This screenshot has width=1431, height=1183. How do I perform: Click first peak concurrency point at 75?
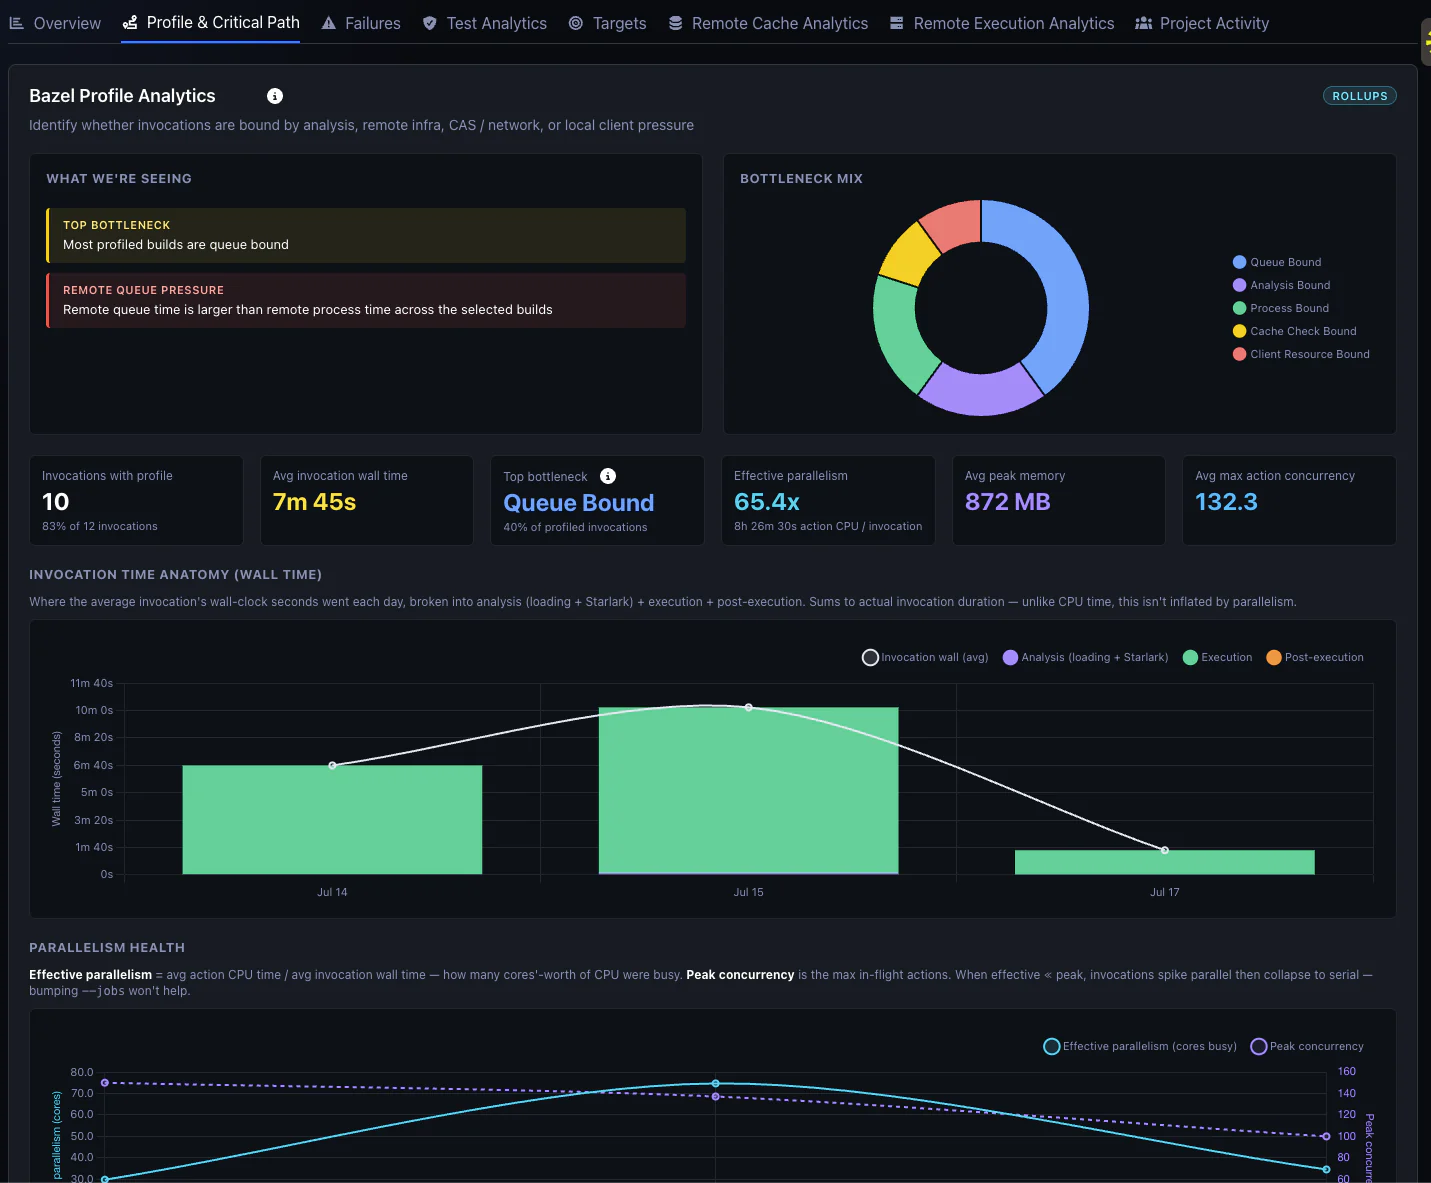coord(105,1083)
